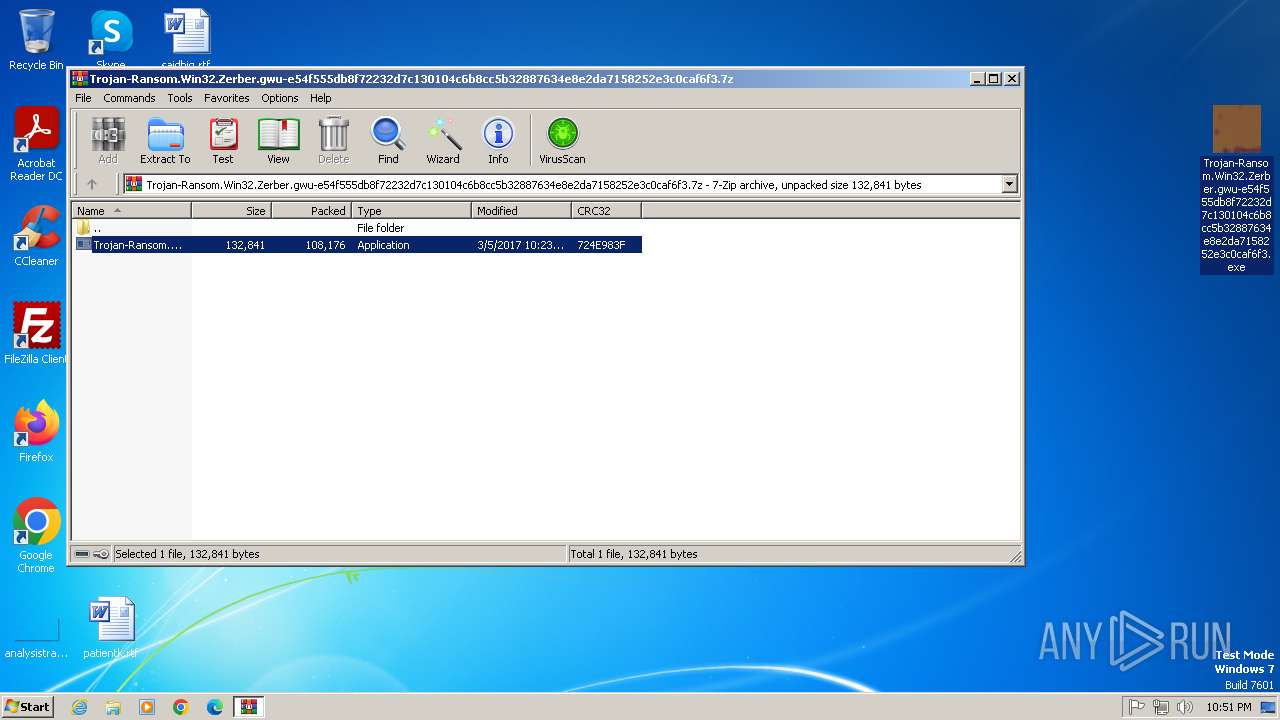Open the media player taskbar icon
1280x720 pixels.
(147, 707)
